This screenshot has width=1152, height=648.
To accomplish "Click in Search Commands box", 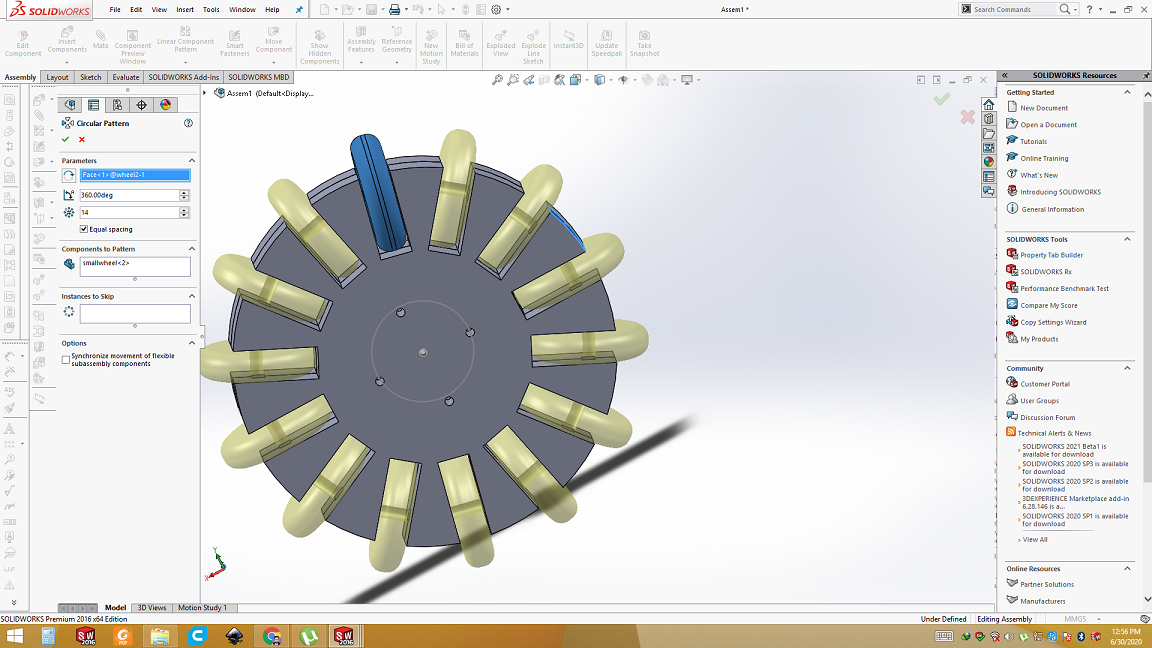I will [1014, 10].
